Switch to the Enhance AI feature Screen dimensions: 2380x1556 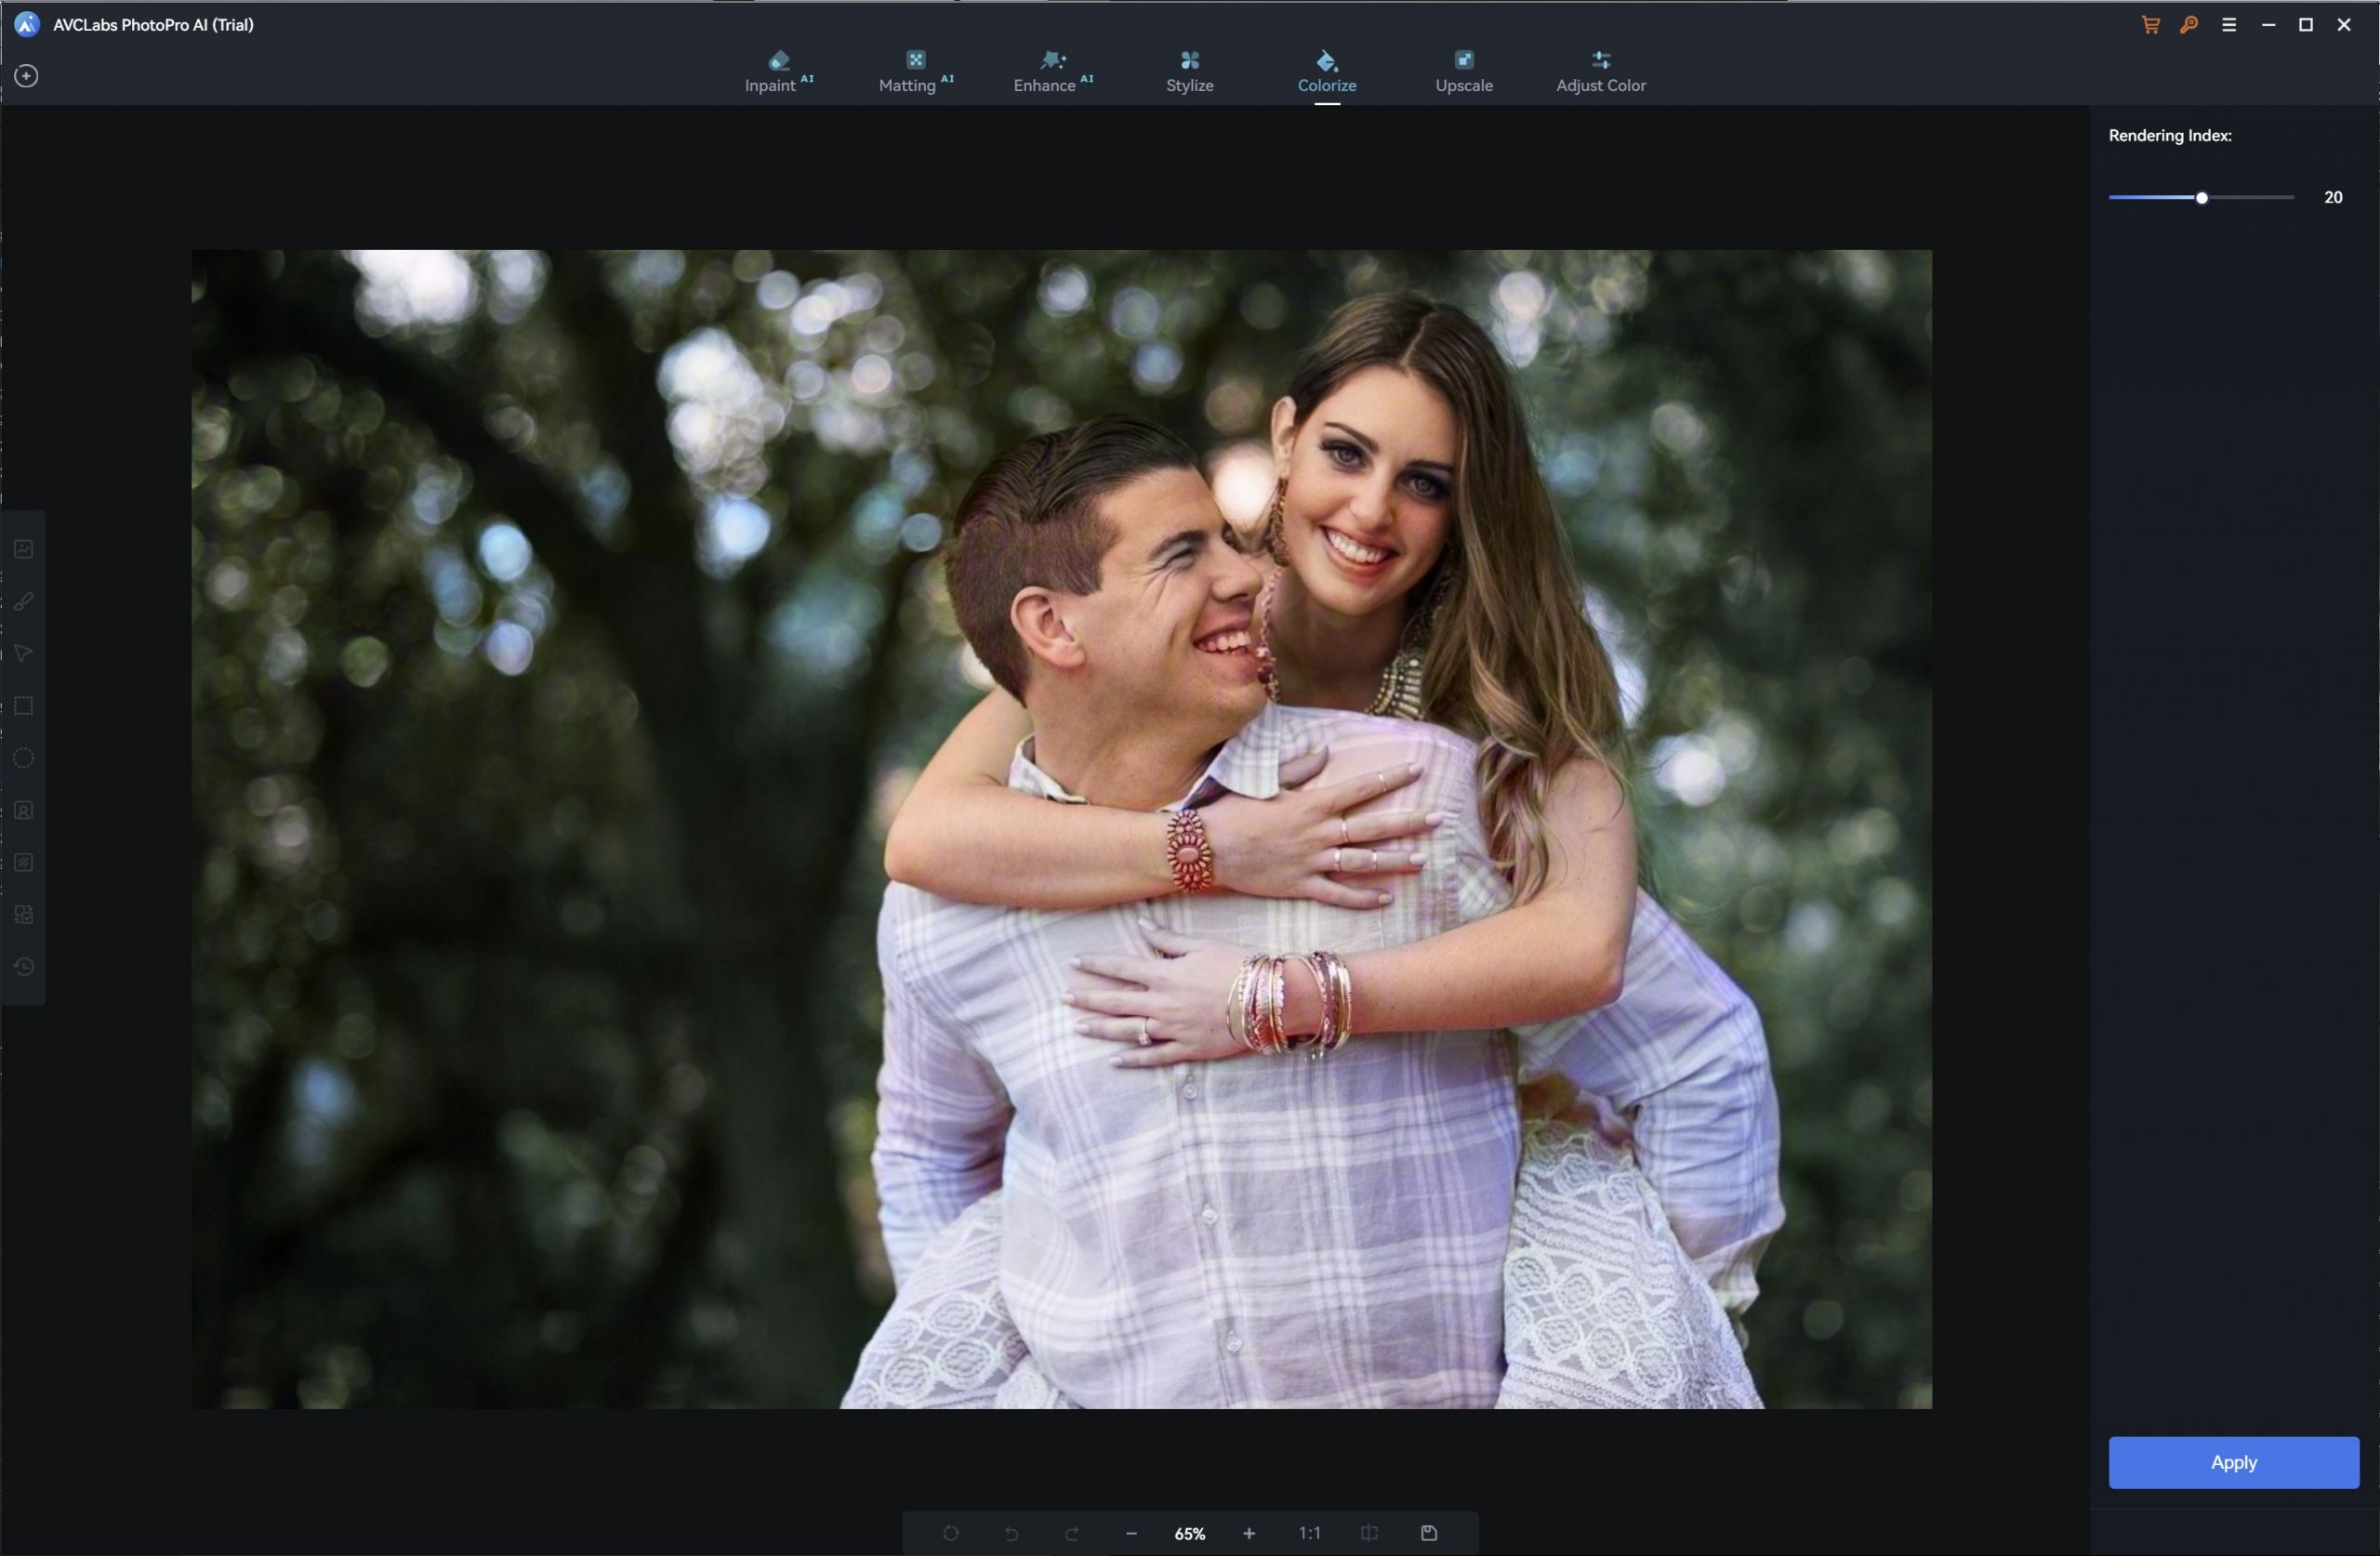pos(1051,70)
